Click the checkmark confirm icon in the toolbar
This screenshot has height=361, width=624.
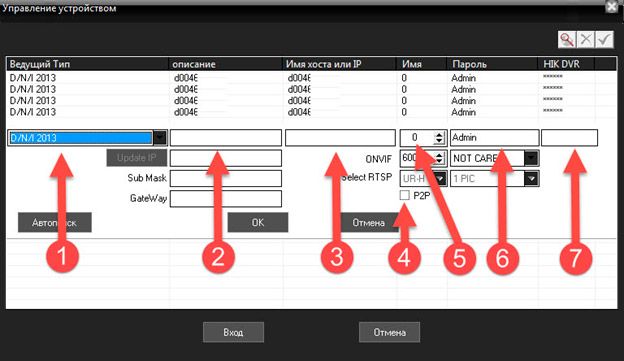click(x=604, y=39)
